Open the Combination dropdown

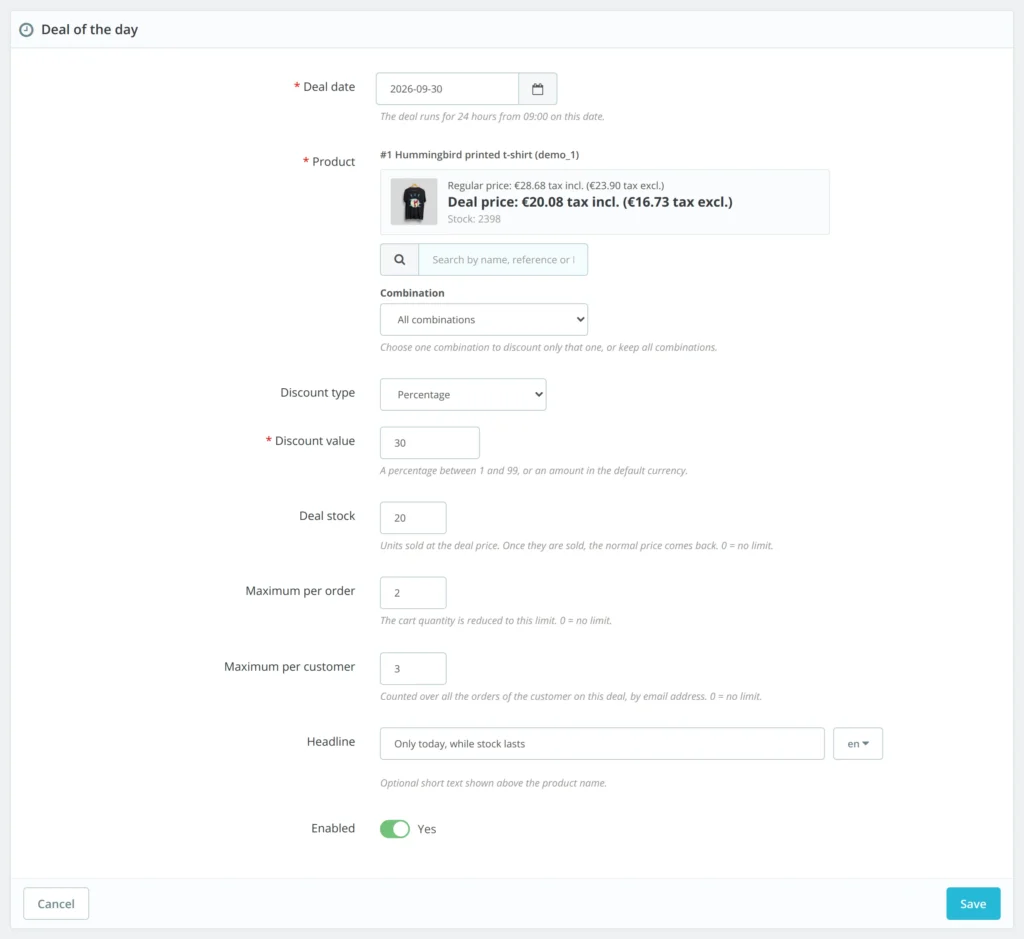coord(484,320)
